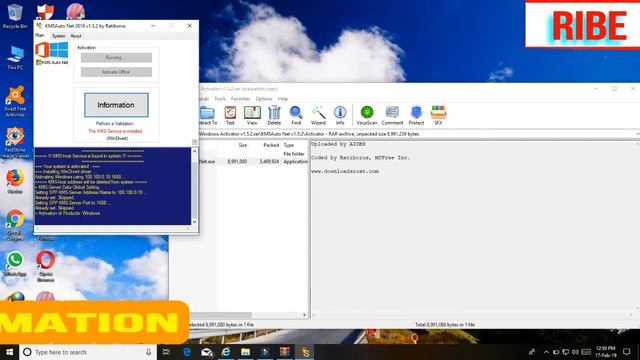Screen dimensions: 640x360
Task: Select the Application file row in WinRAR
Action: click(x=253, y=162)
